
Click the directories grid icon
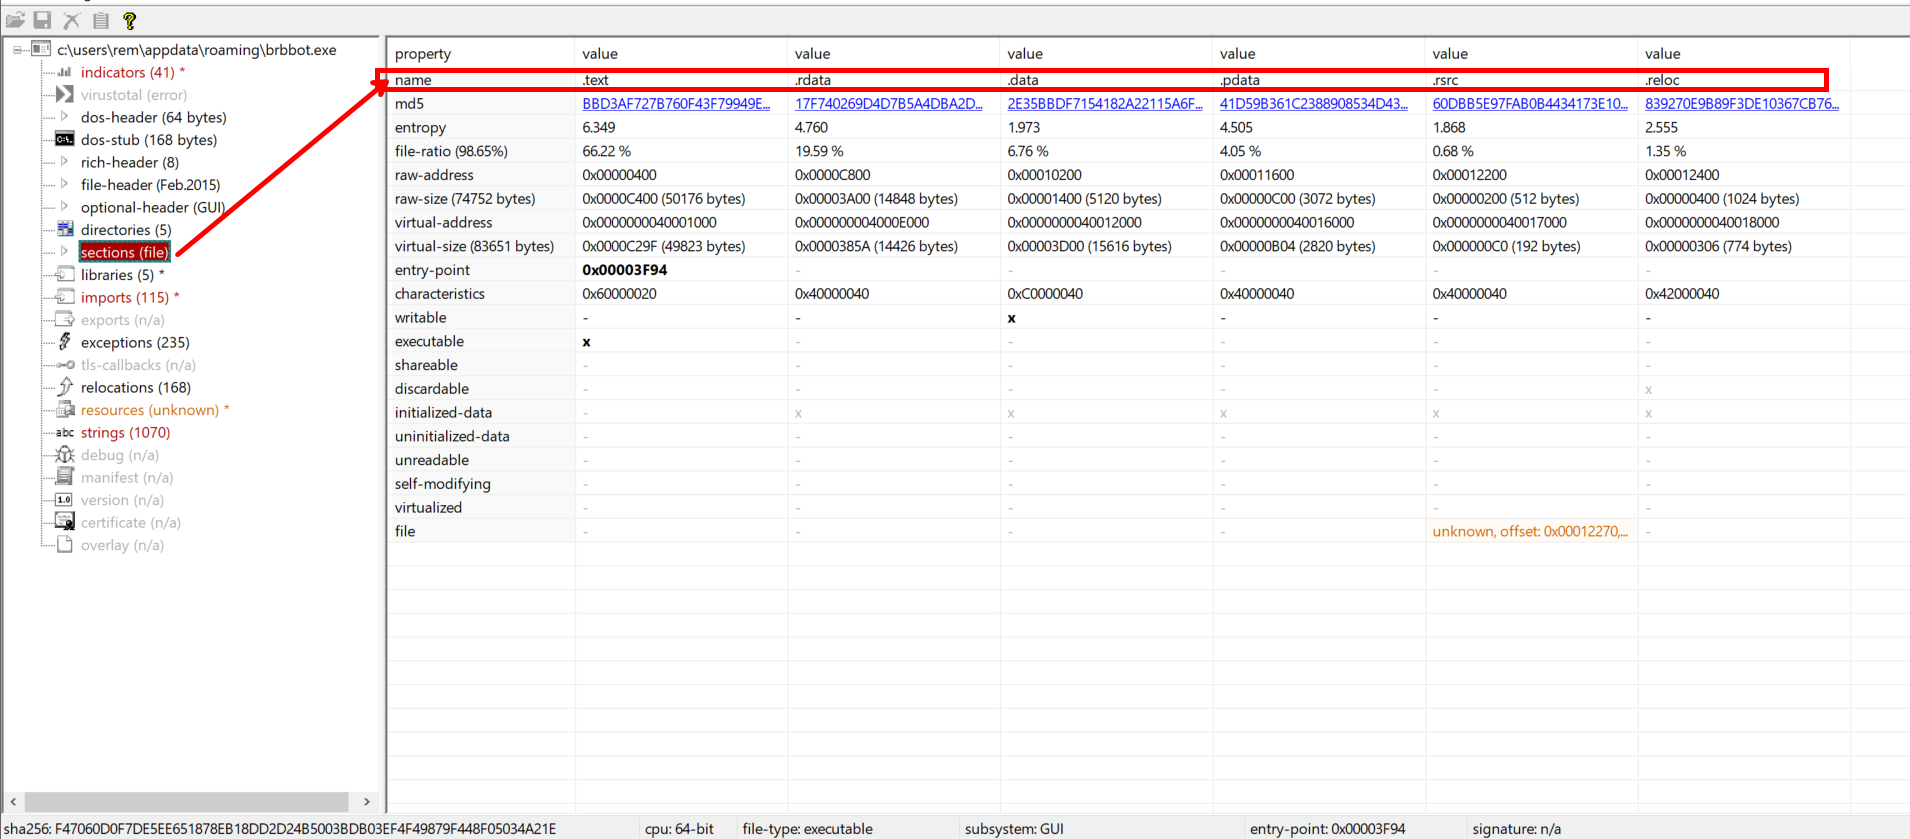coord(65,230)
